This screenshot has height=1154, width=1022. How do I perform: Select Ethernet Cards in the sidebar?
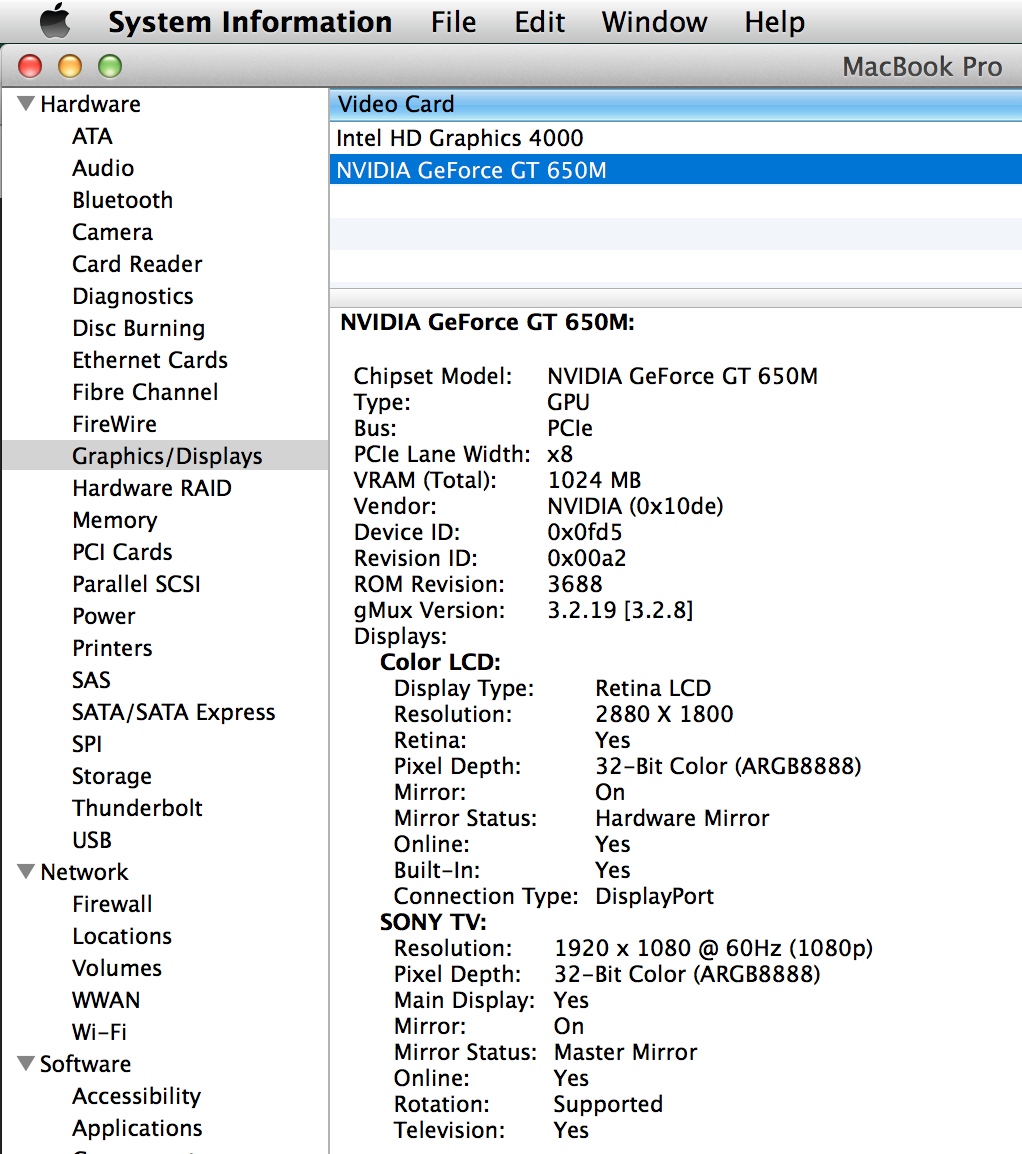pos(150,360)
